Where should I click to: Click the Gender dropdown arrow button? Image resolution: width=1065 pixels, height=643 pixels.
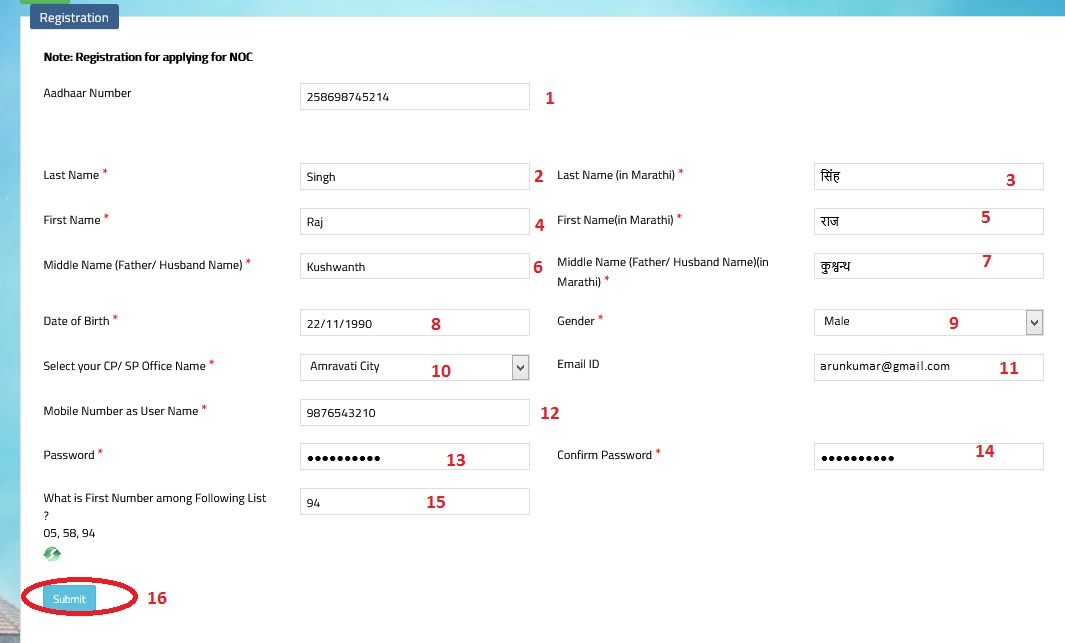point(1034,322)
